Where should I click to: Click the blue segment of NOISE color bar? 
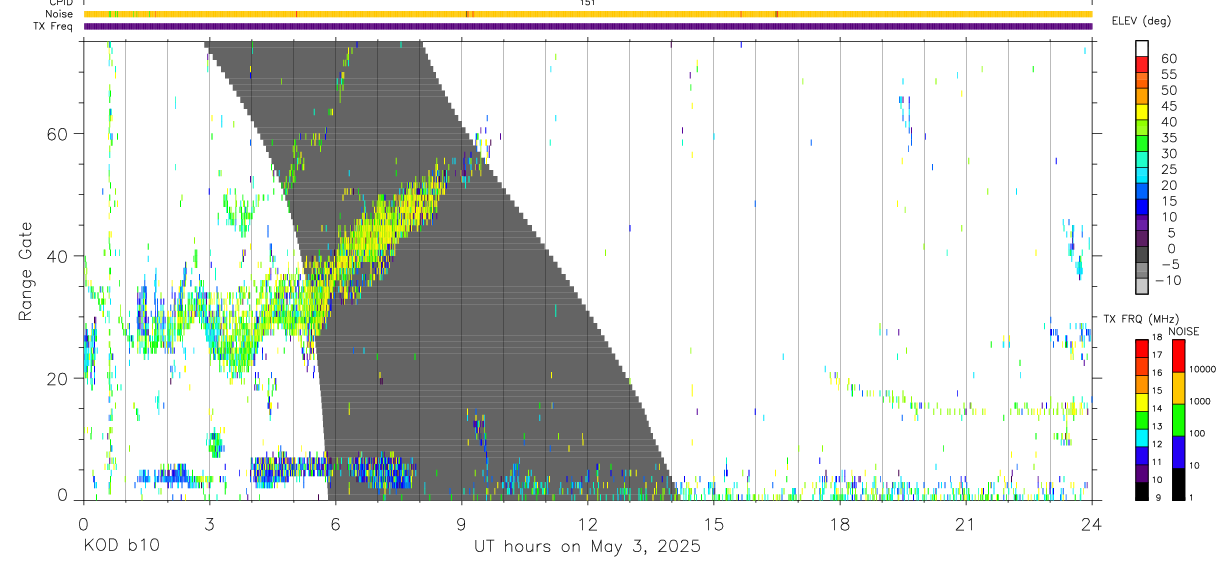pyautogui.click(x=1179, y=450)
